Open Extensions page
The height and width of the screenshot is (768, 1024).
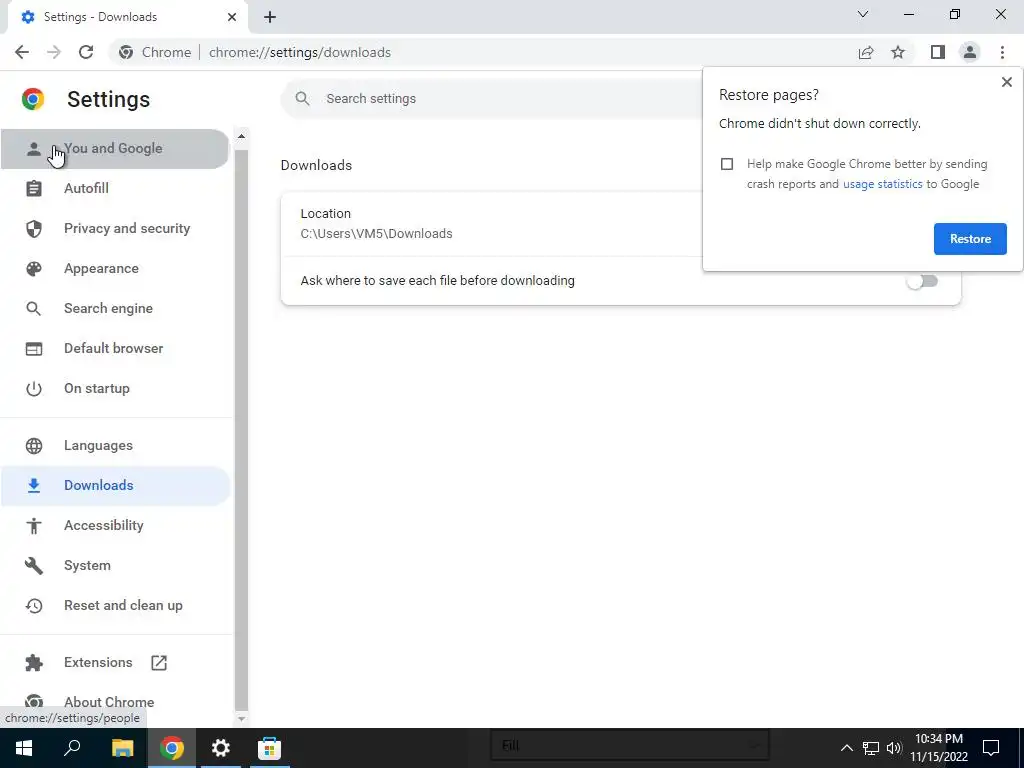pos(115,663)
